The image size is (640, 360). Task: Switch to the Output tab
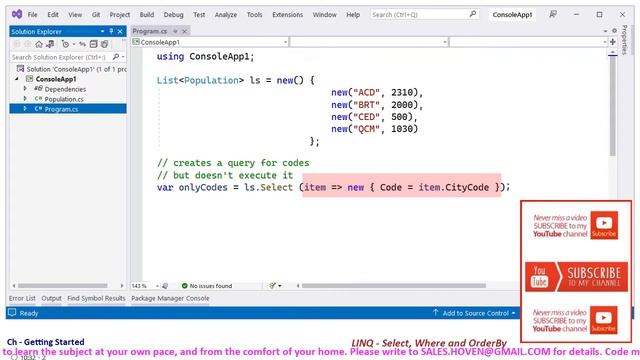point(51,298)
